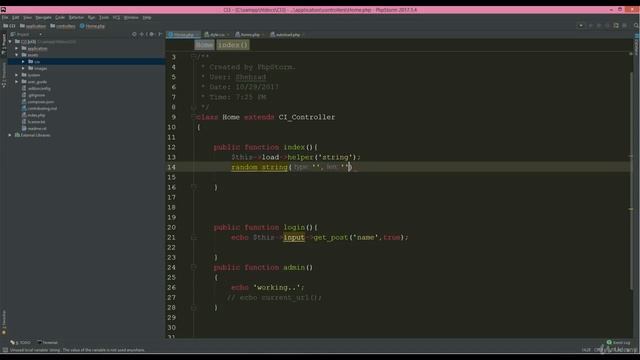
Task: Select index.php in project tree
Action: coord(33,115)
